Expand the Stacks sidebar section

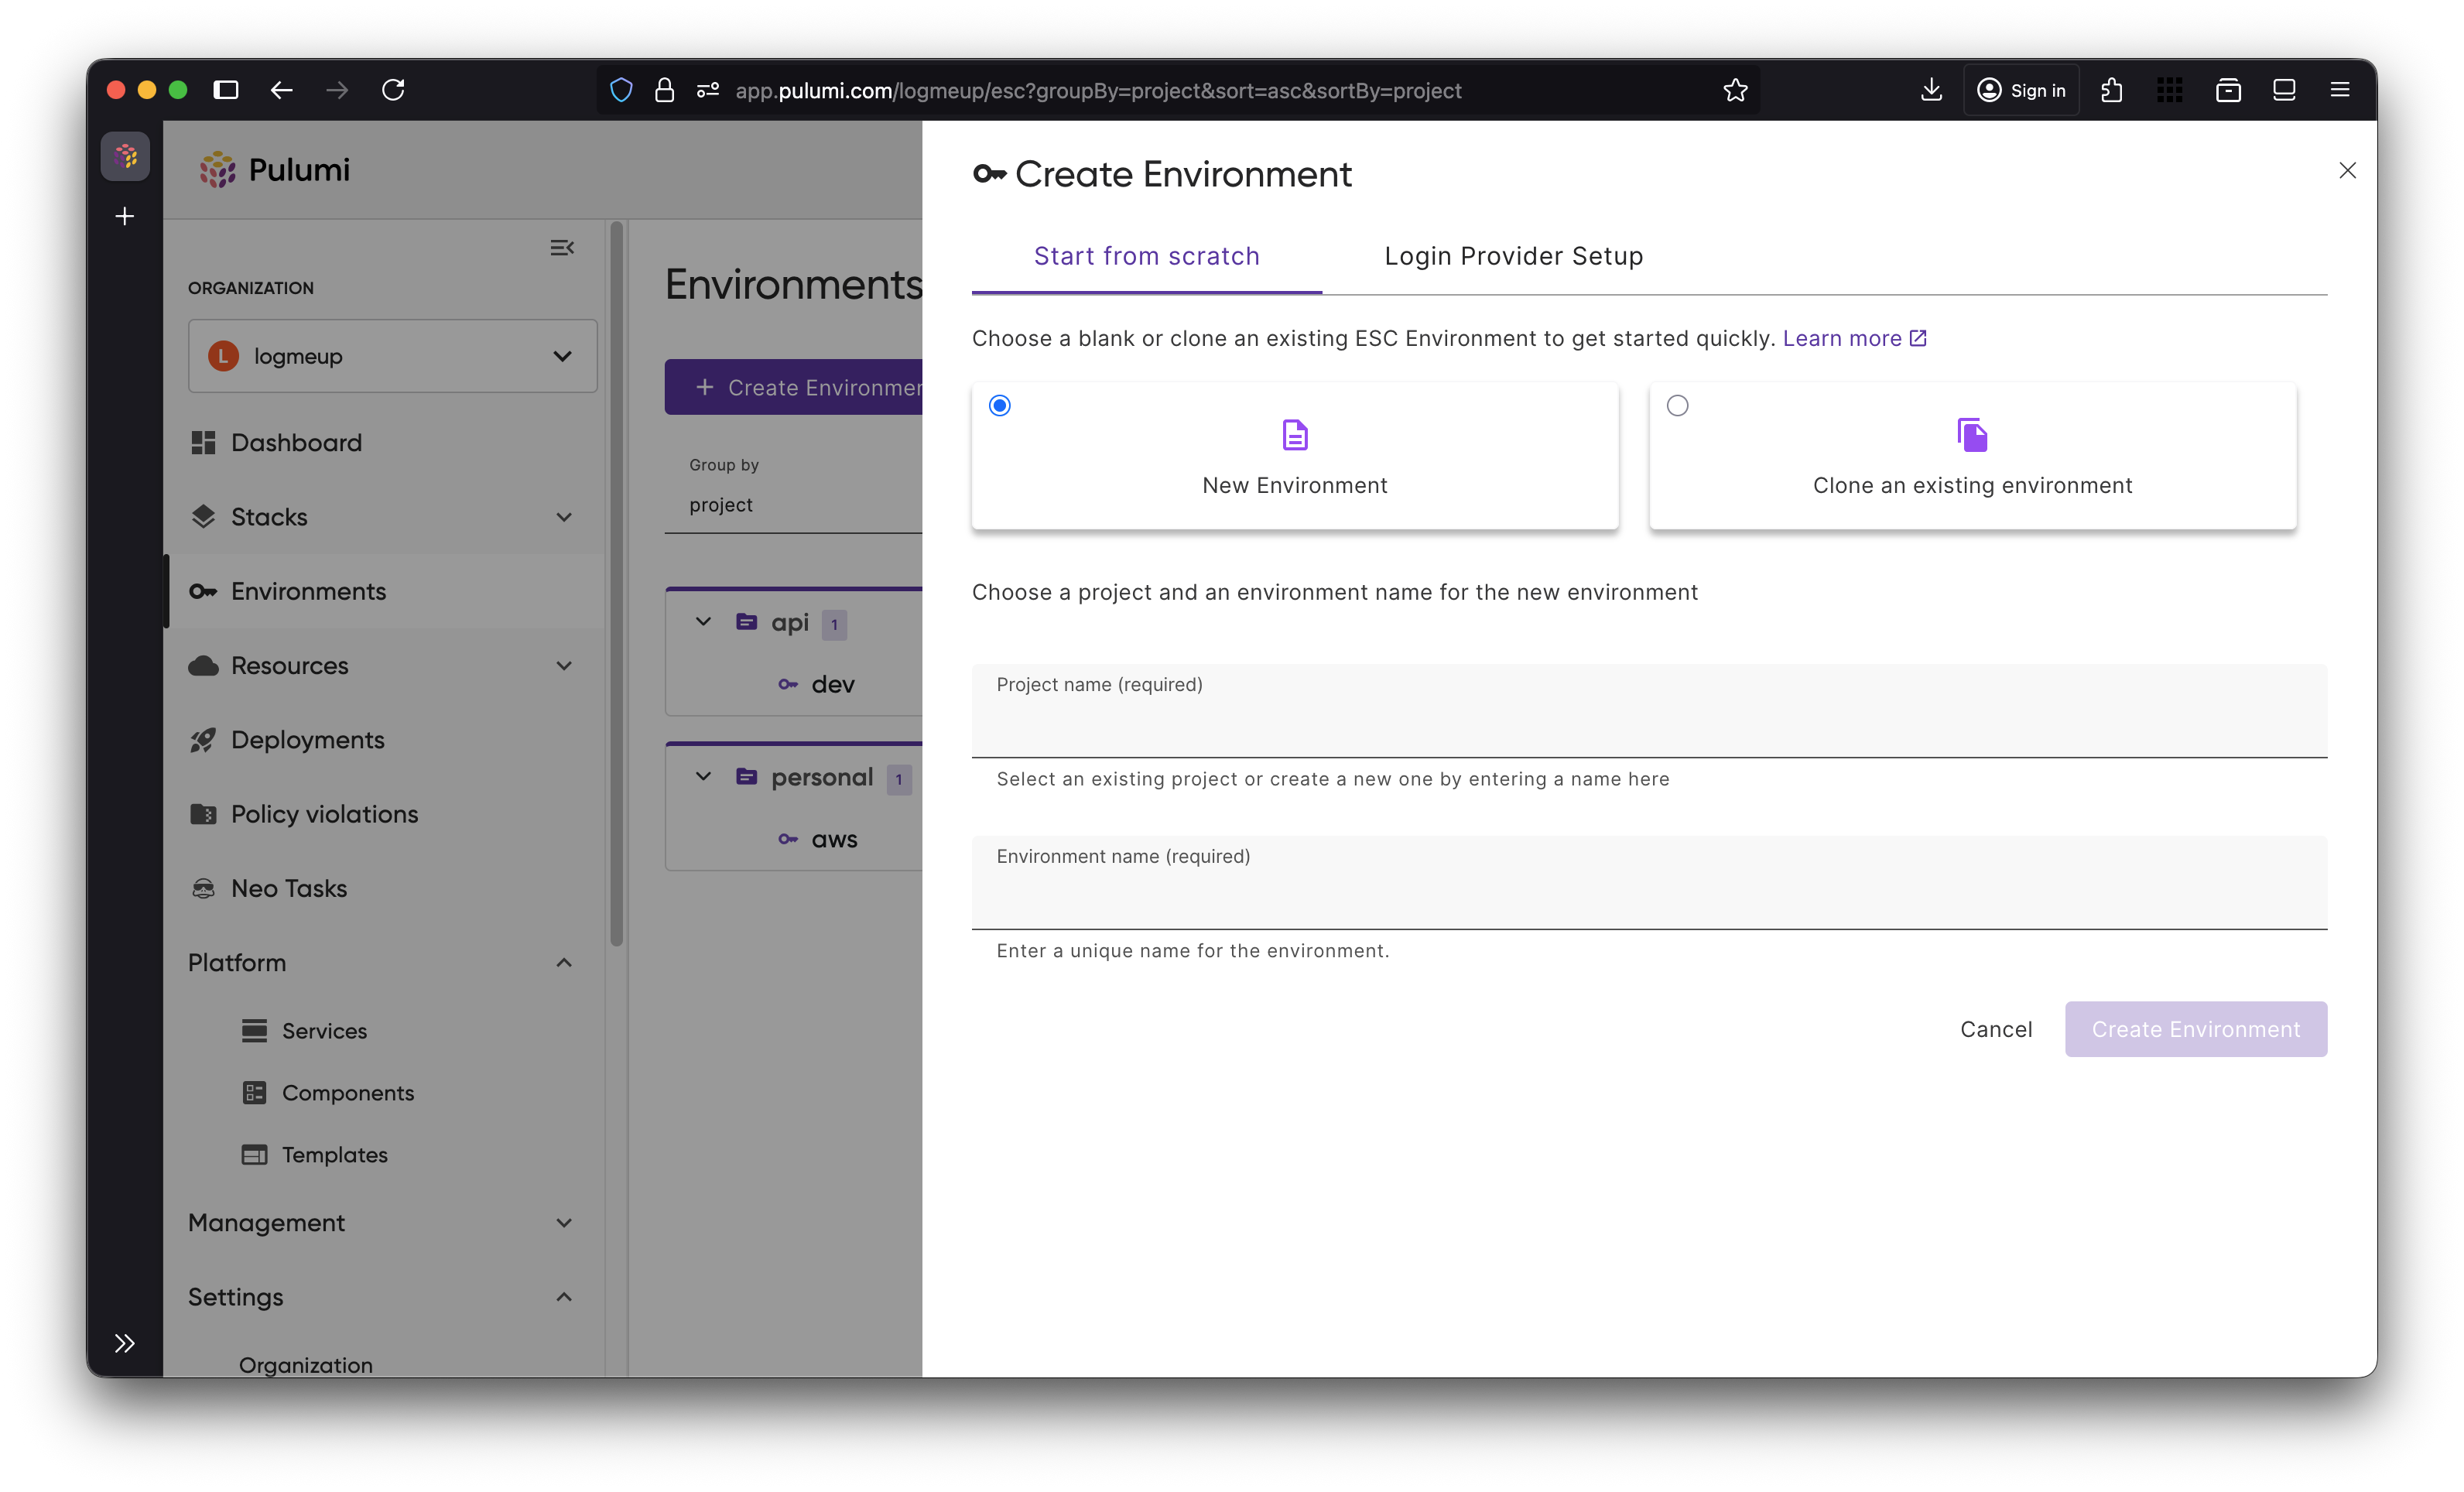click(x=564, y=517)
